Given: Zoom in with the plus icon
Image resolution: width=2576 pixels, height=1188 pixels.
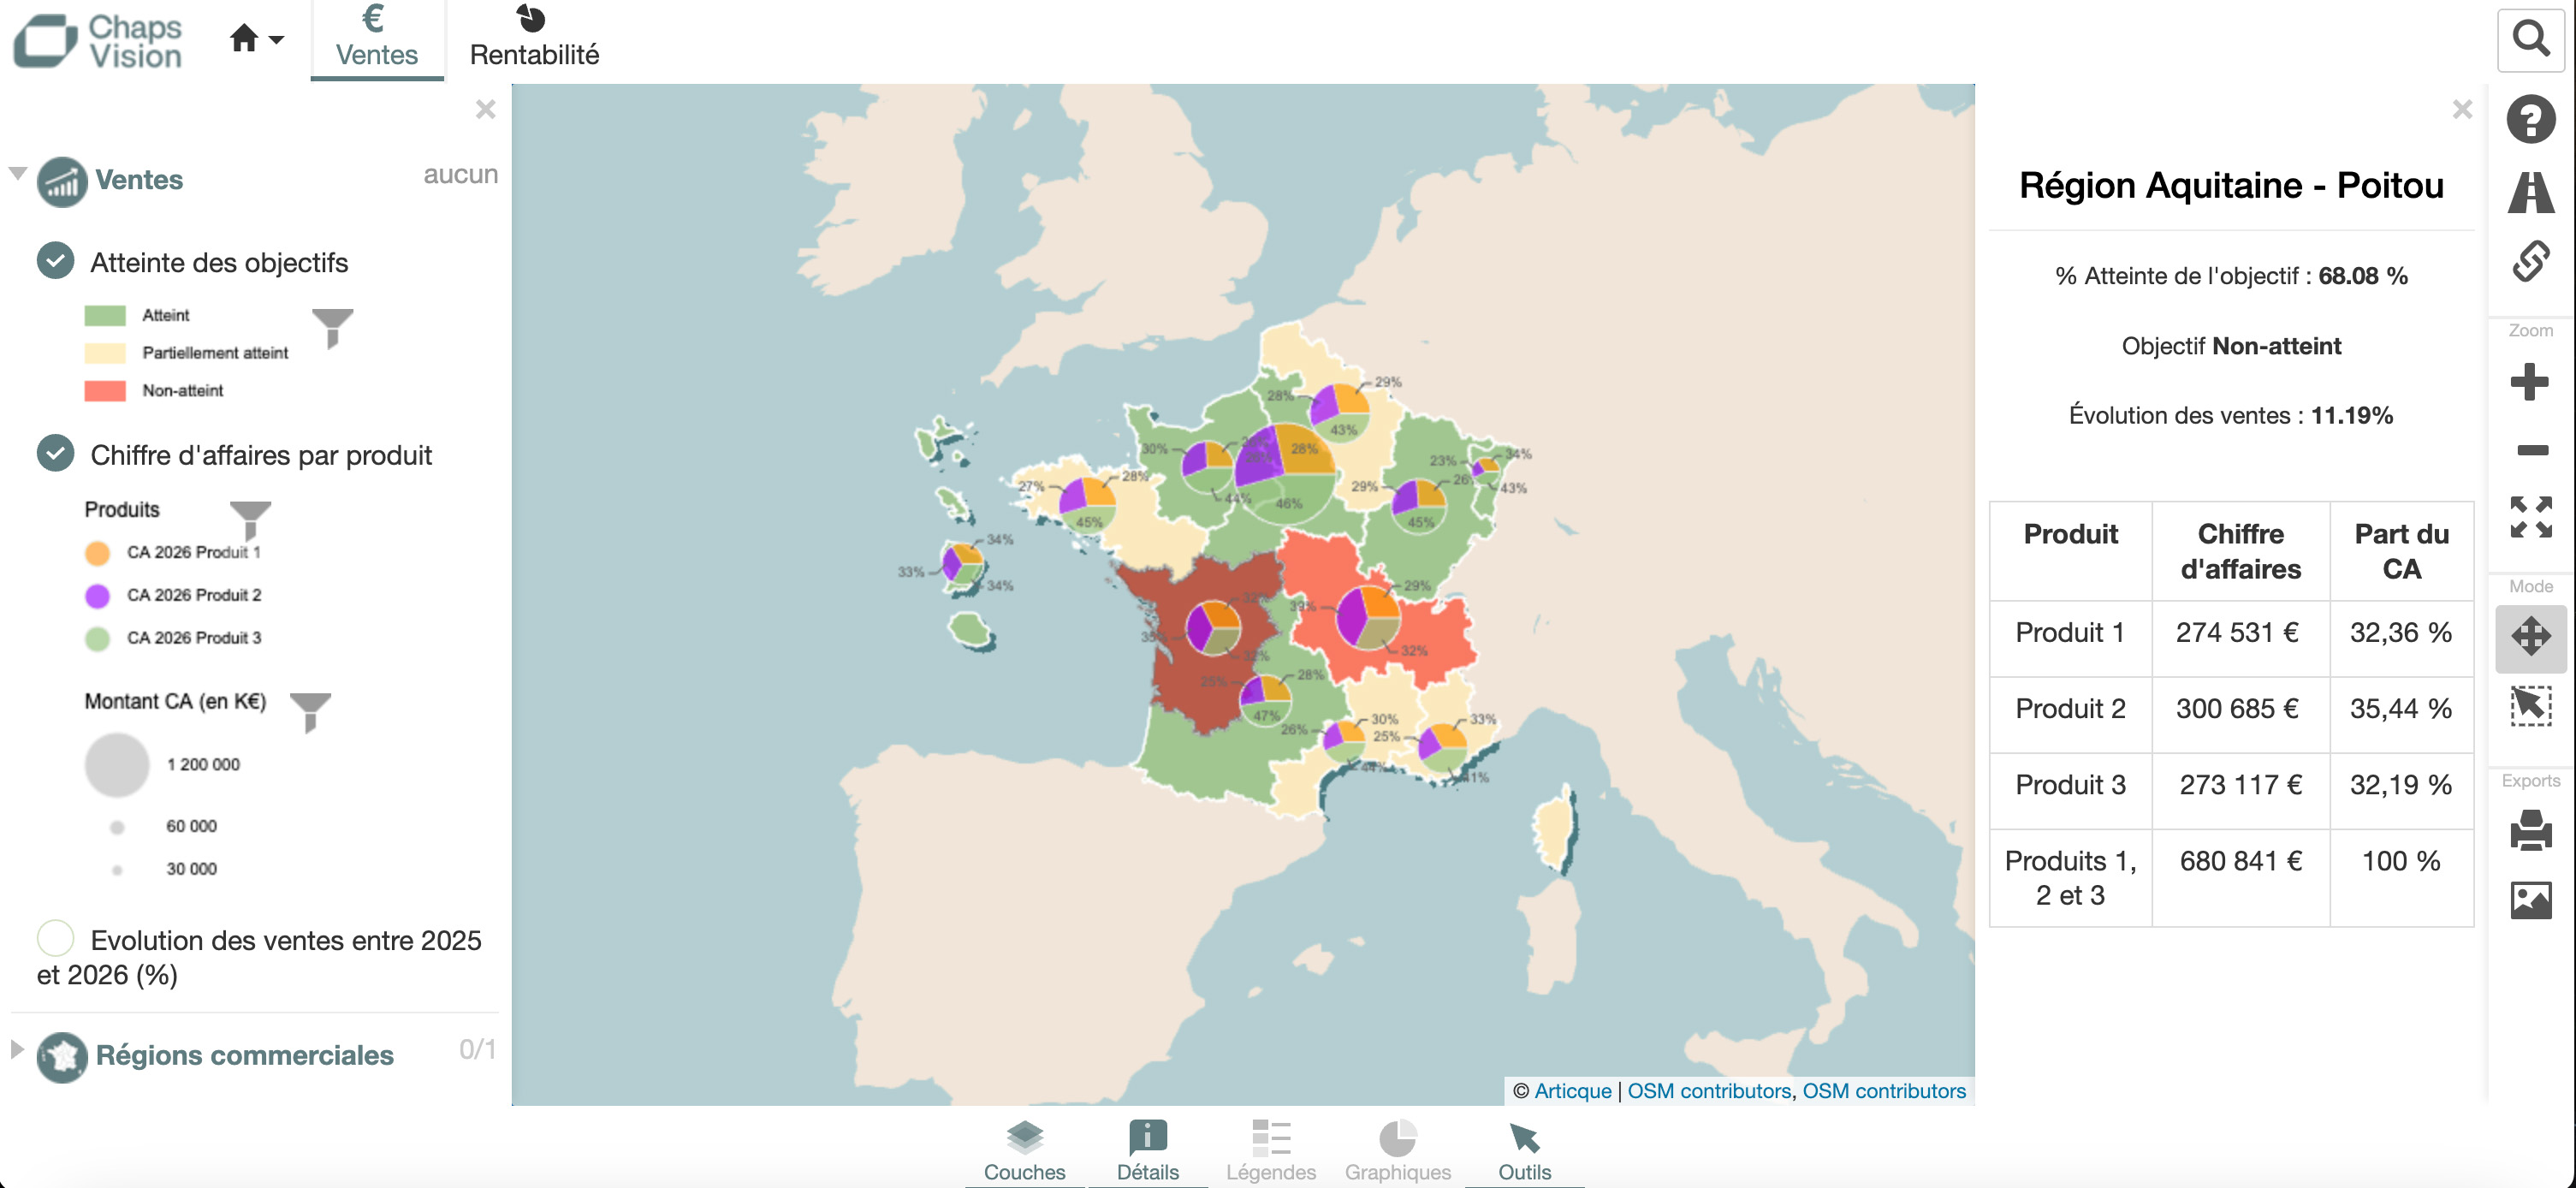Looking at the screenshot, I should (2530, 381).
